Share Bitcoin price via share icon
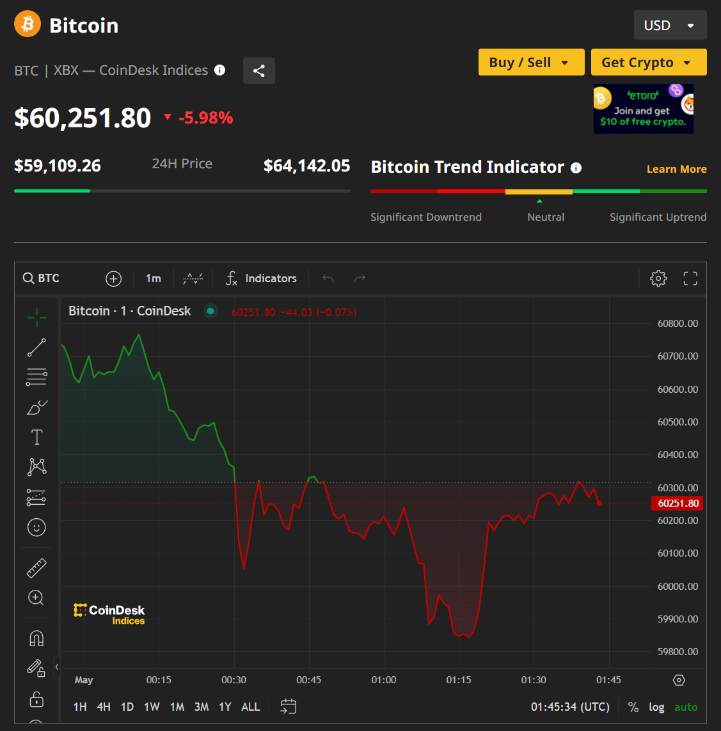 coord(259,70)
